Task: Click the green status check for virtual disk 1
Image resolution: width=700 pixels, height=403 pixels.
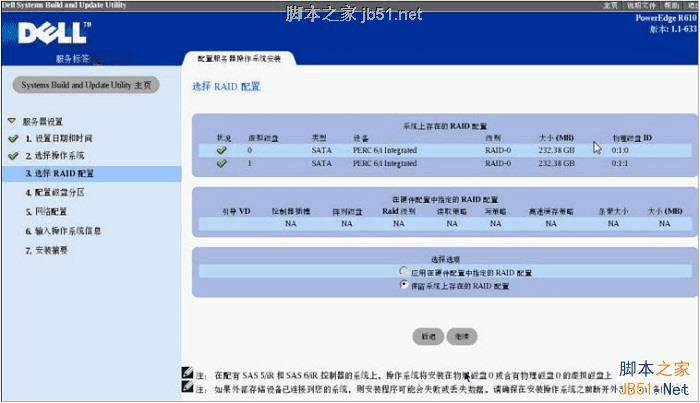Action: (x=221, y=163)
